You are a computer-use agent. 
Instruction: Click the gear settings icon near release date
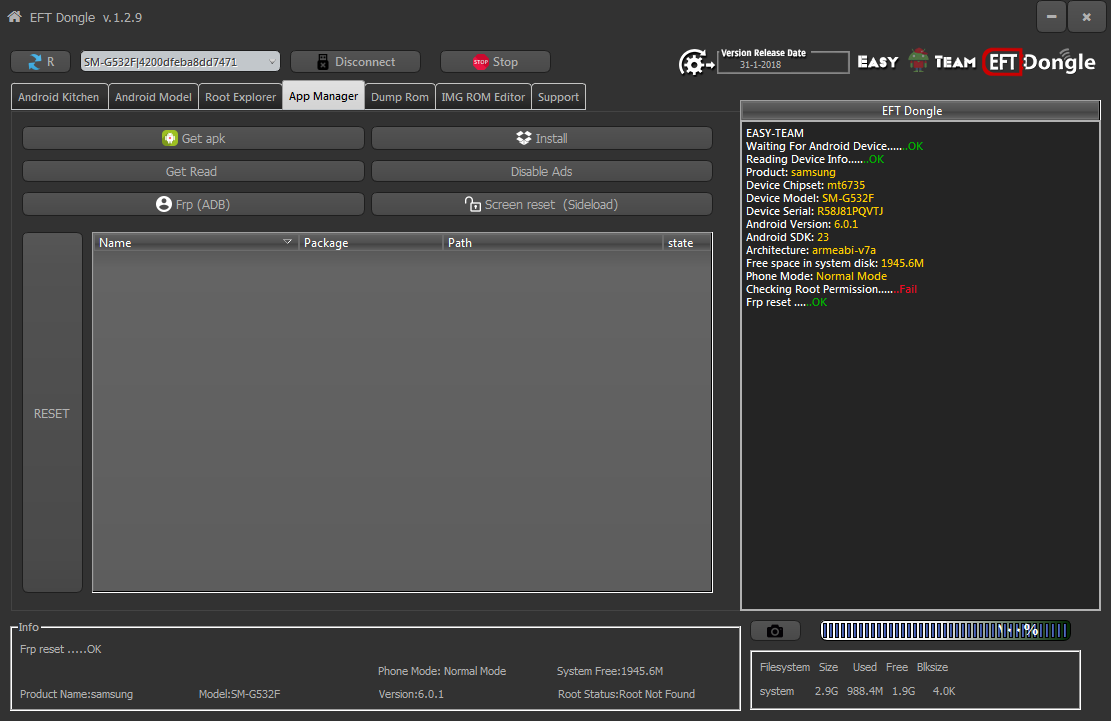click(695, 63)
